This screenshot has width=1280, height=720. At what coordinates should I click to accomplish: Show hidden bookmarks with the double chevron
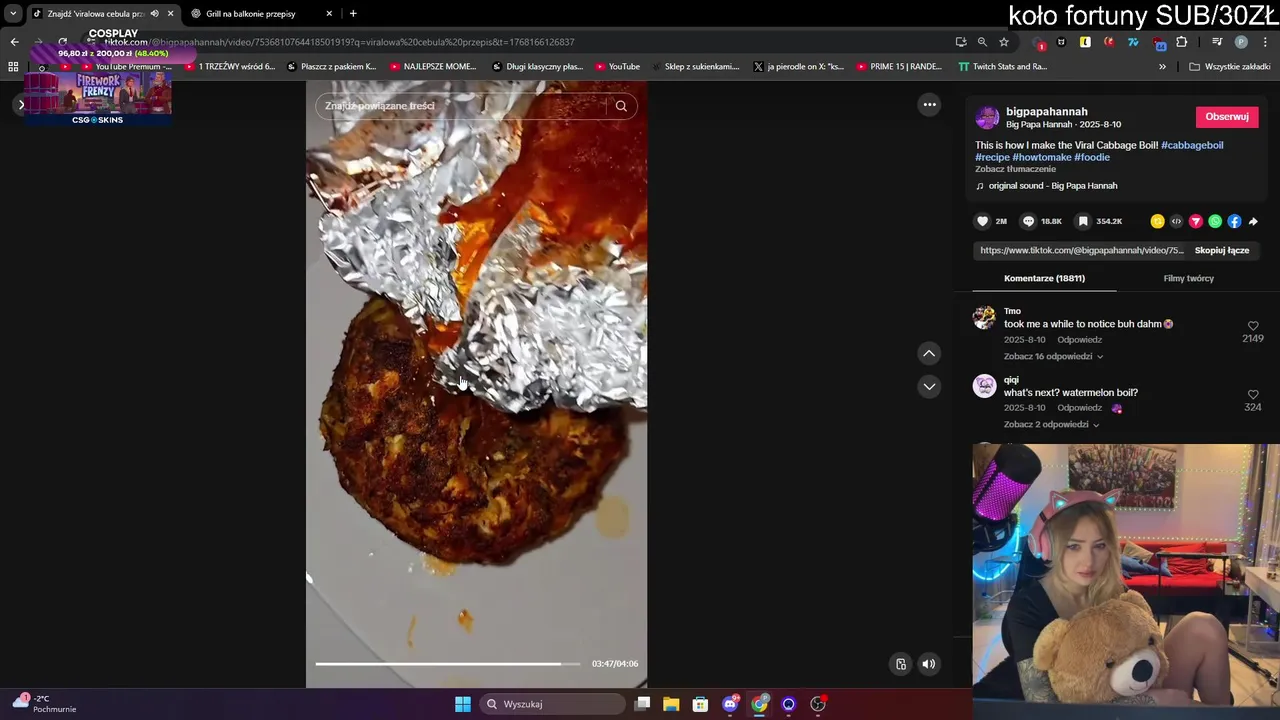click(1162, 67)
